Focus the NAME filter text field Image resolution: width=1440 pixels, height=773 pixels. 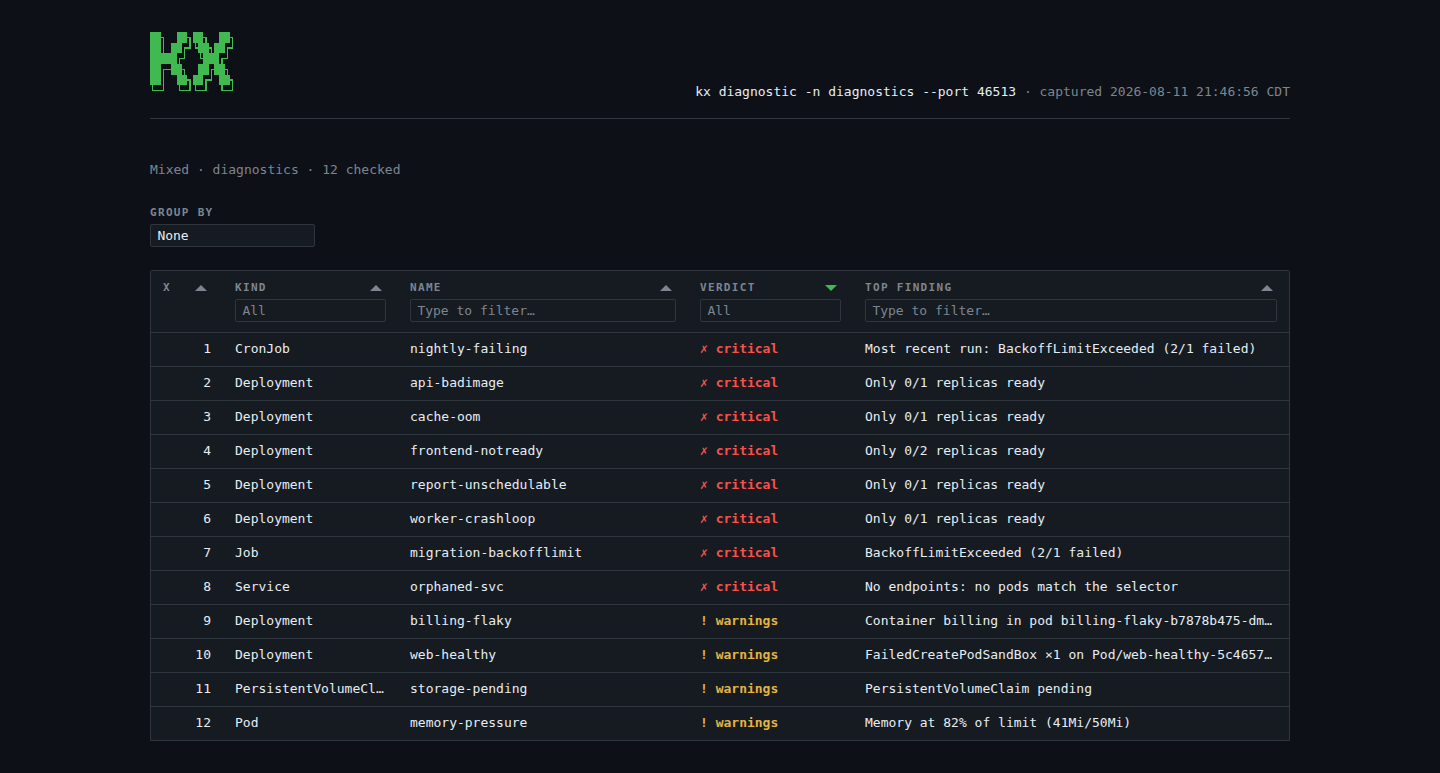543,311
